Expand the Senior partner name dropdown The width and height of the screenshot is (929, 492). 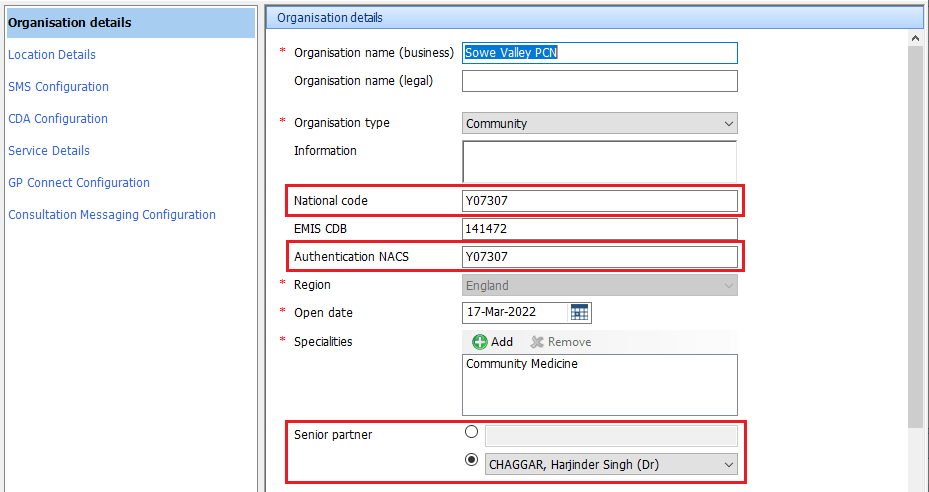click(727, 464)
